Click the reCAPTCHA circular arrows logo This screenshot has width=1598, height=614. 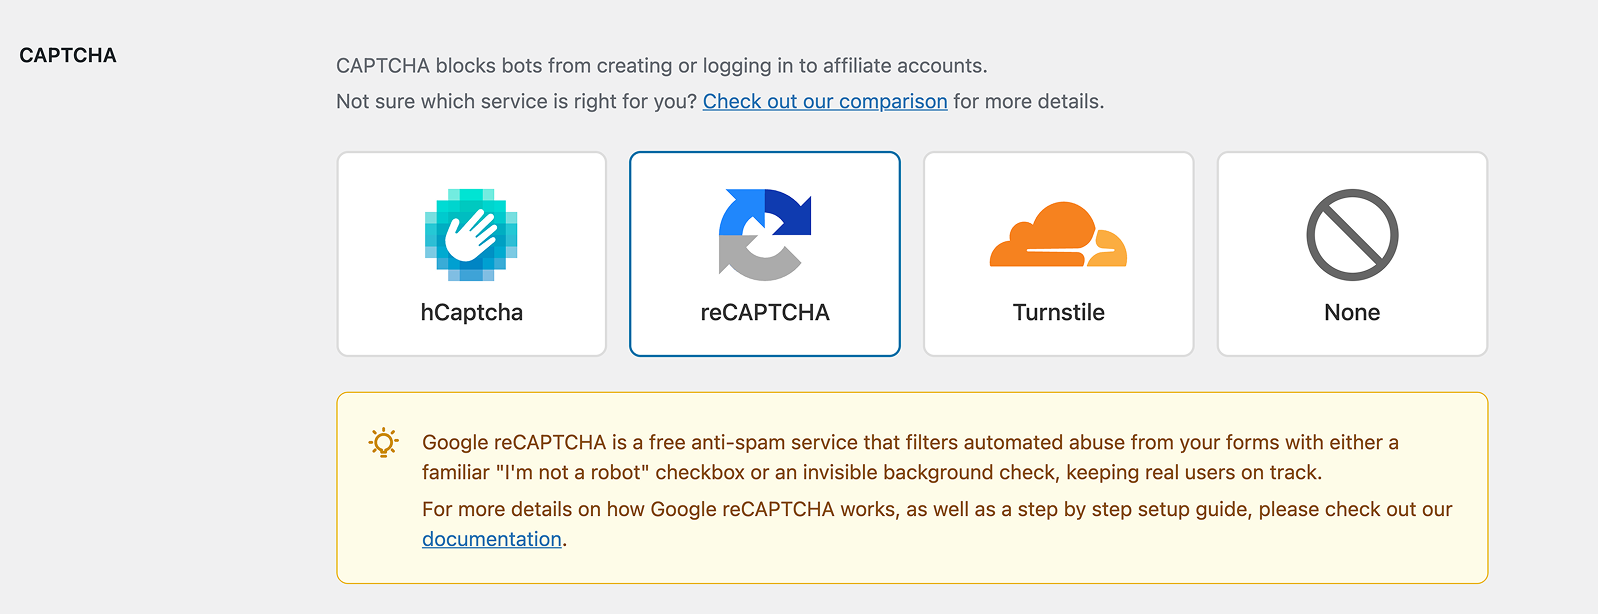click(765, 235)
